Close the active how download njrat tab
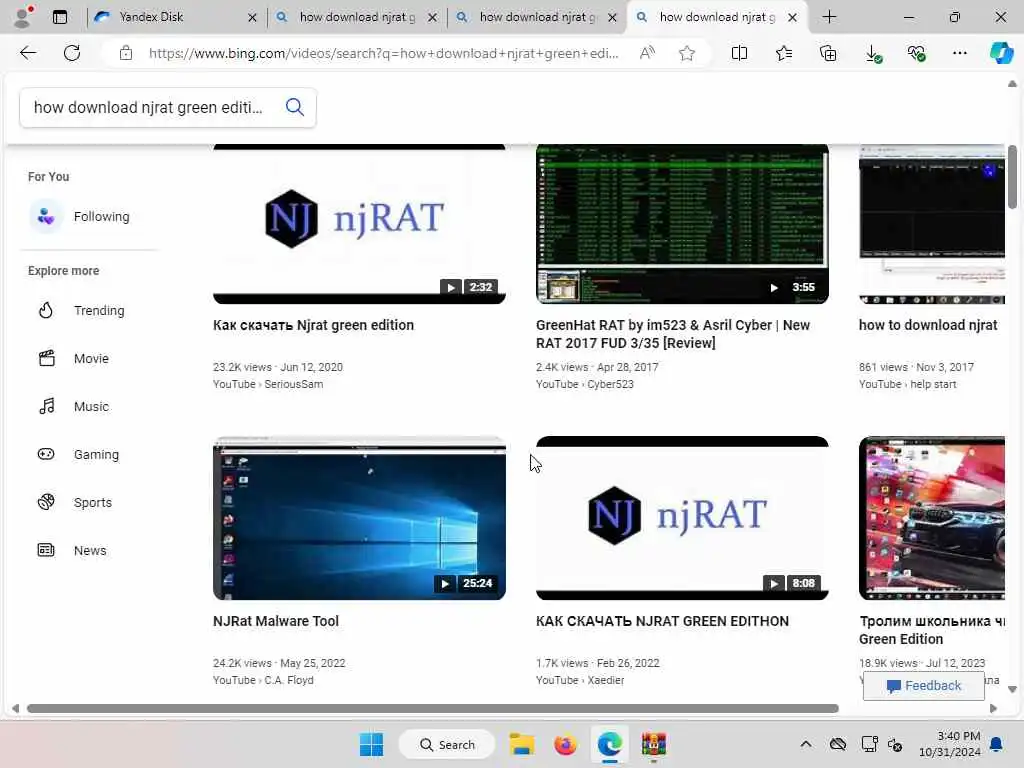Image resolution: width=1024 pixels, height=768 pixels. [x=792, y=18]
